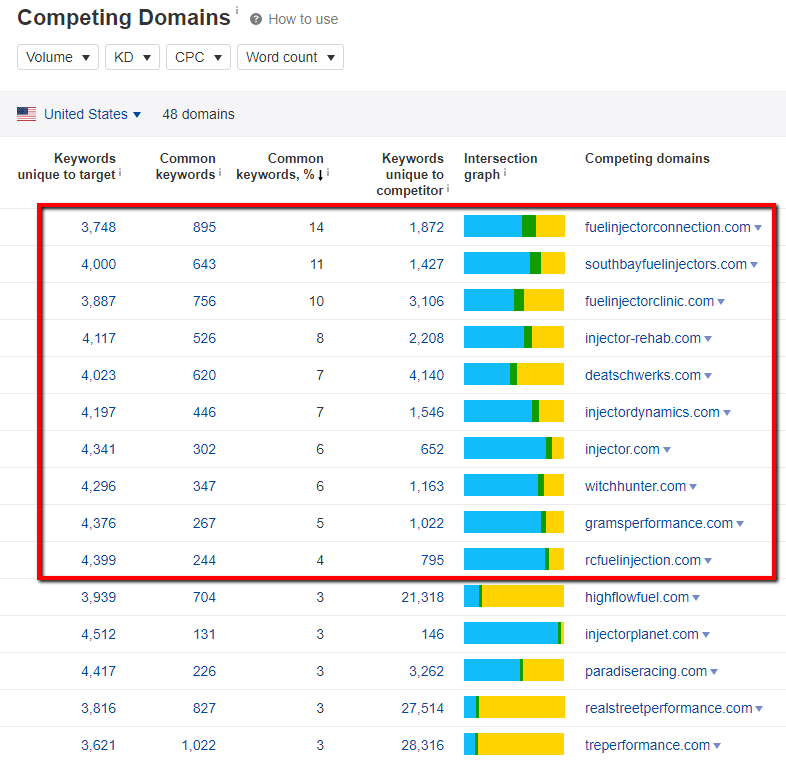
Task: Click unique-to-competitor value 27,514
Action: 423,708
